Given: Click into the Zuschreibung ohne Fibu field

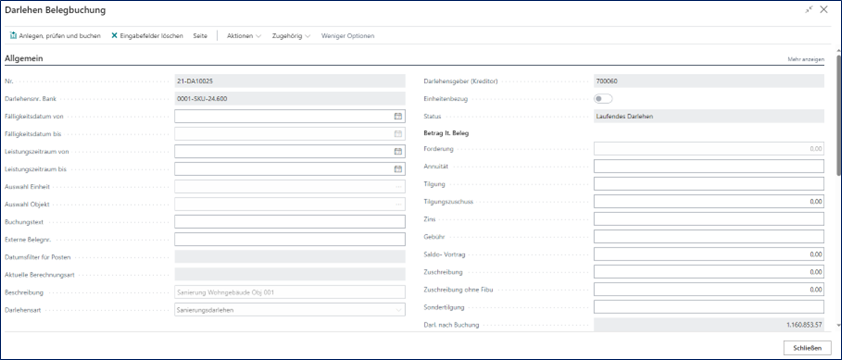Looking at the screenshot, I should (x=709, y=290).
